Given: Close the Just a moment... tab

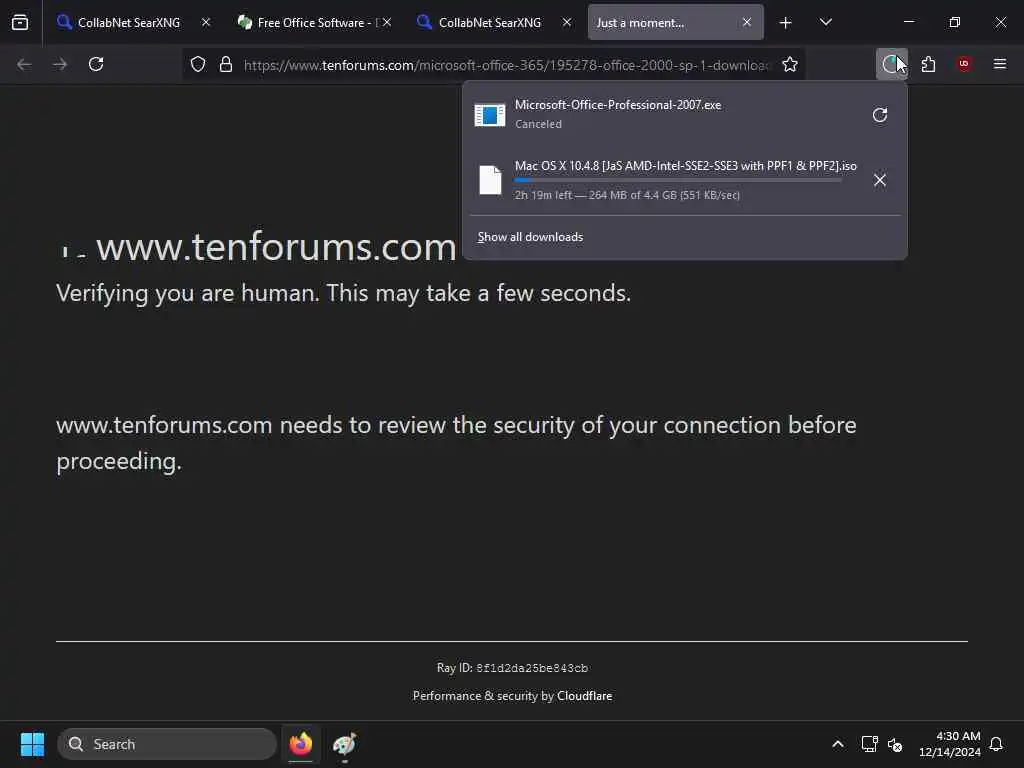Looking at the screenshot, I should click(746, 22).
